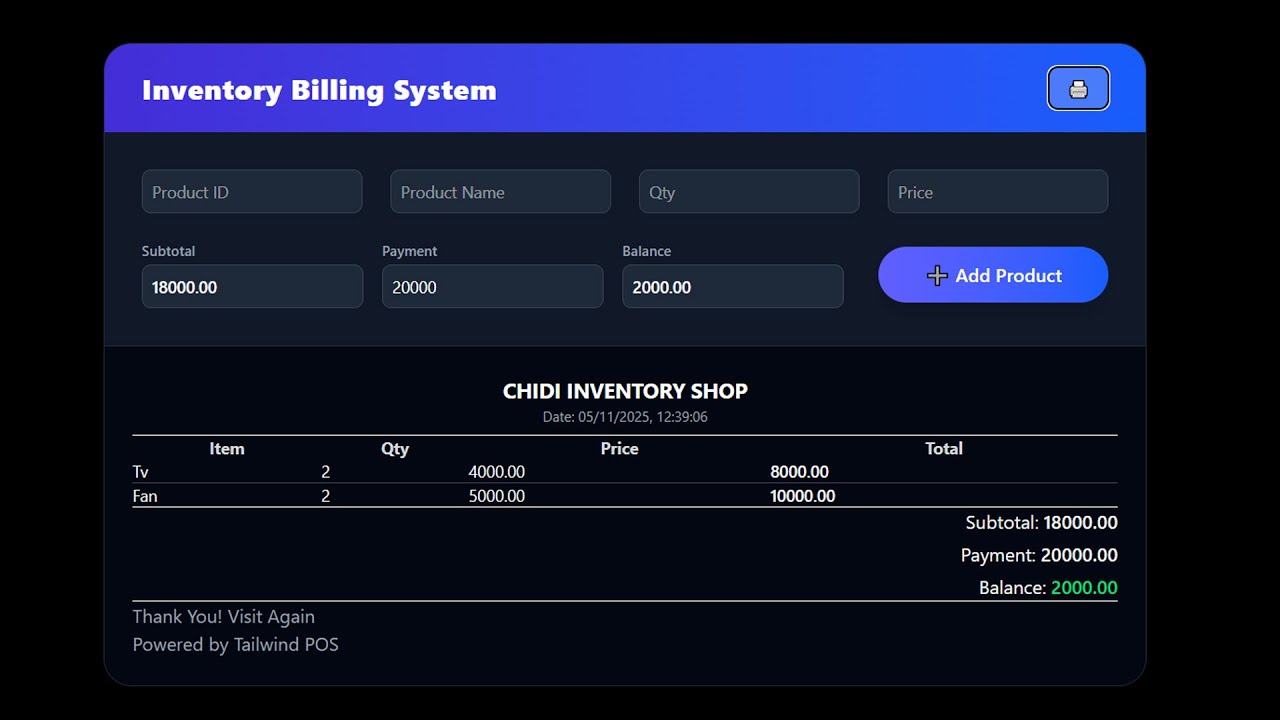Click the green balance amount 2000.00
This screenshot has width=1280, height=720.
pyautogui.click(x=1084, y=588)
